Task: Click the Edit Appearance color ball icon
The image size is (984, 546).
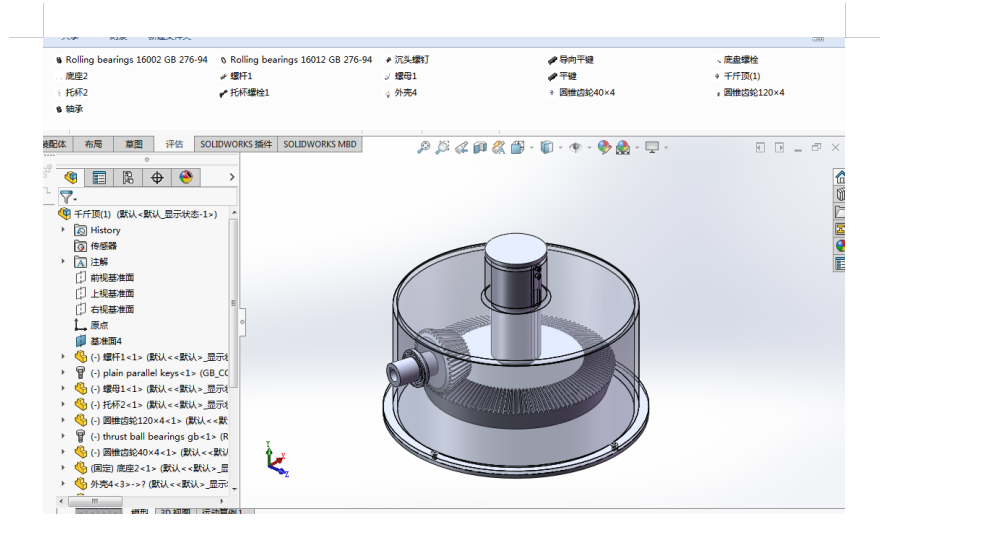Action: pos(604,148)
